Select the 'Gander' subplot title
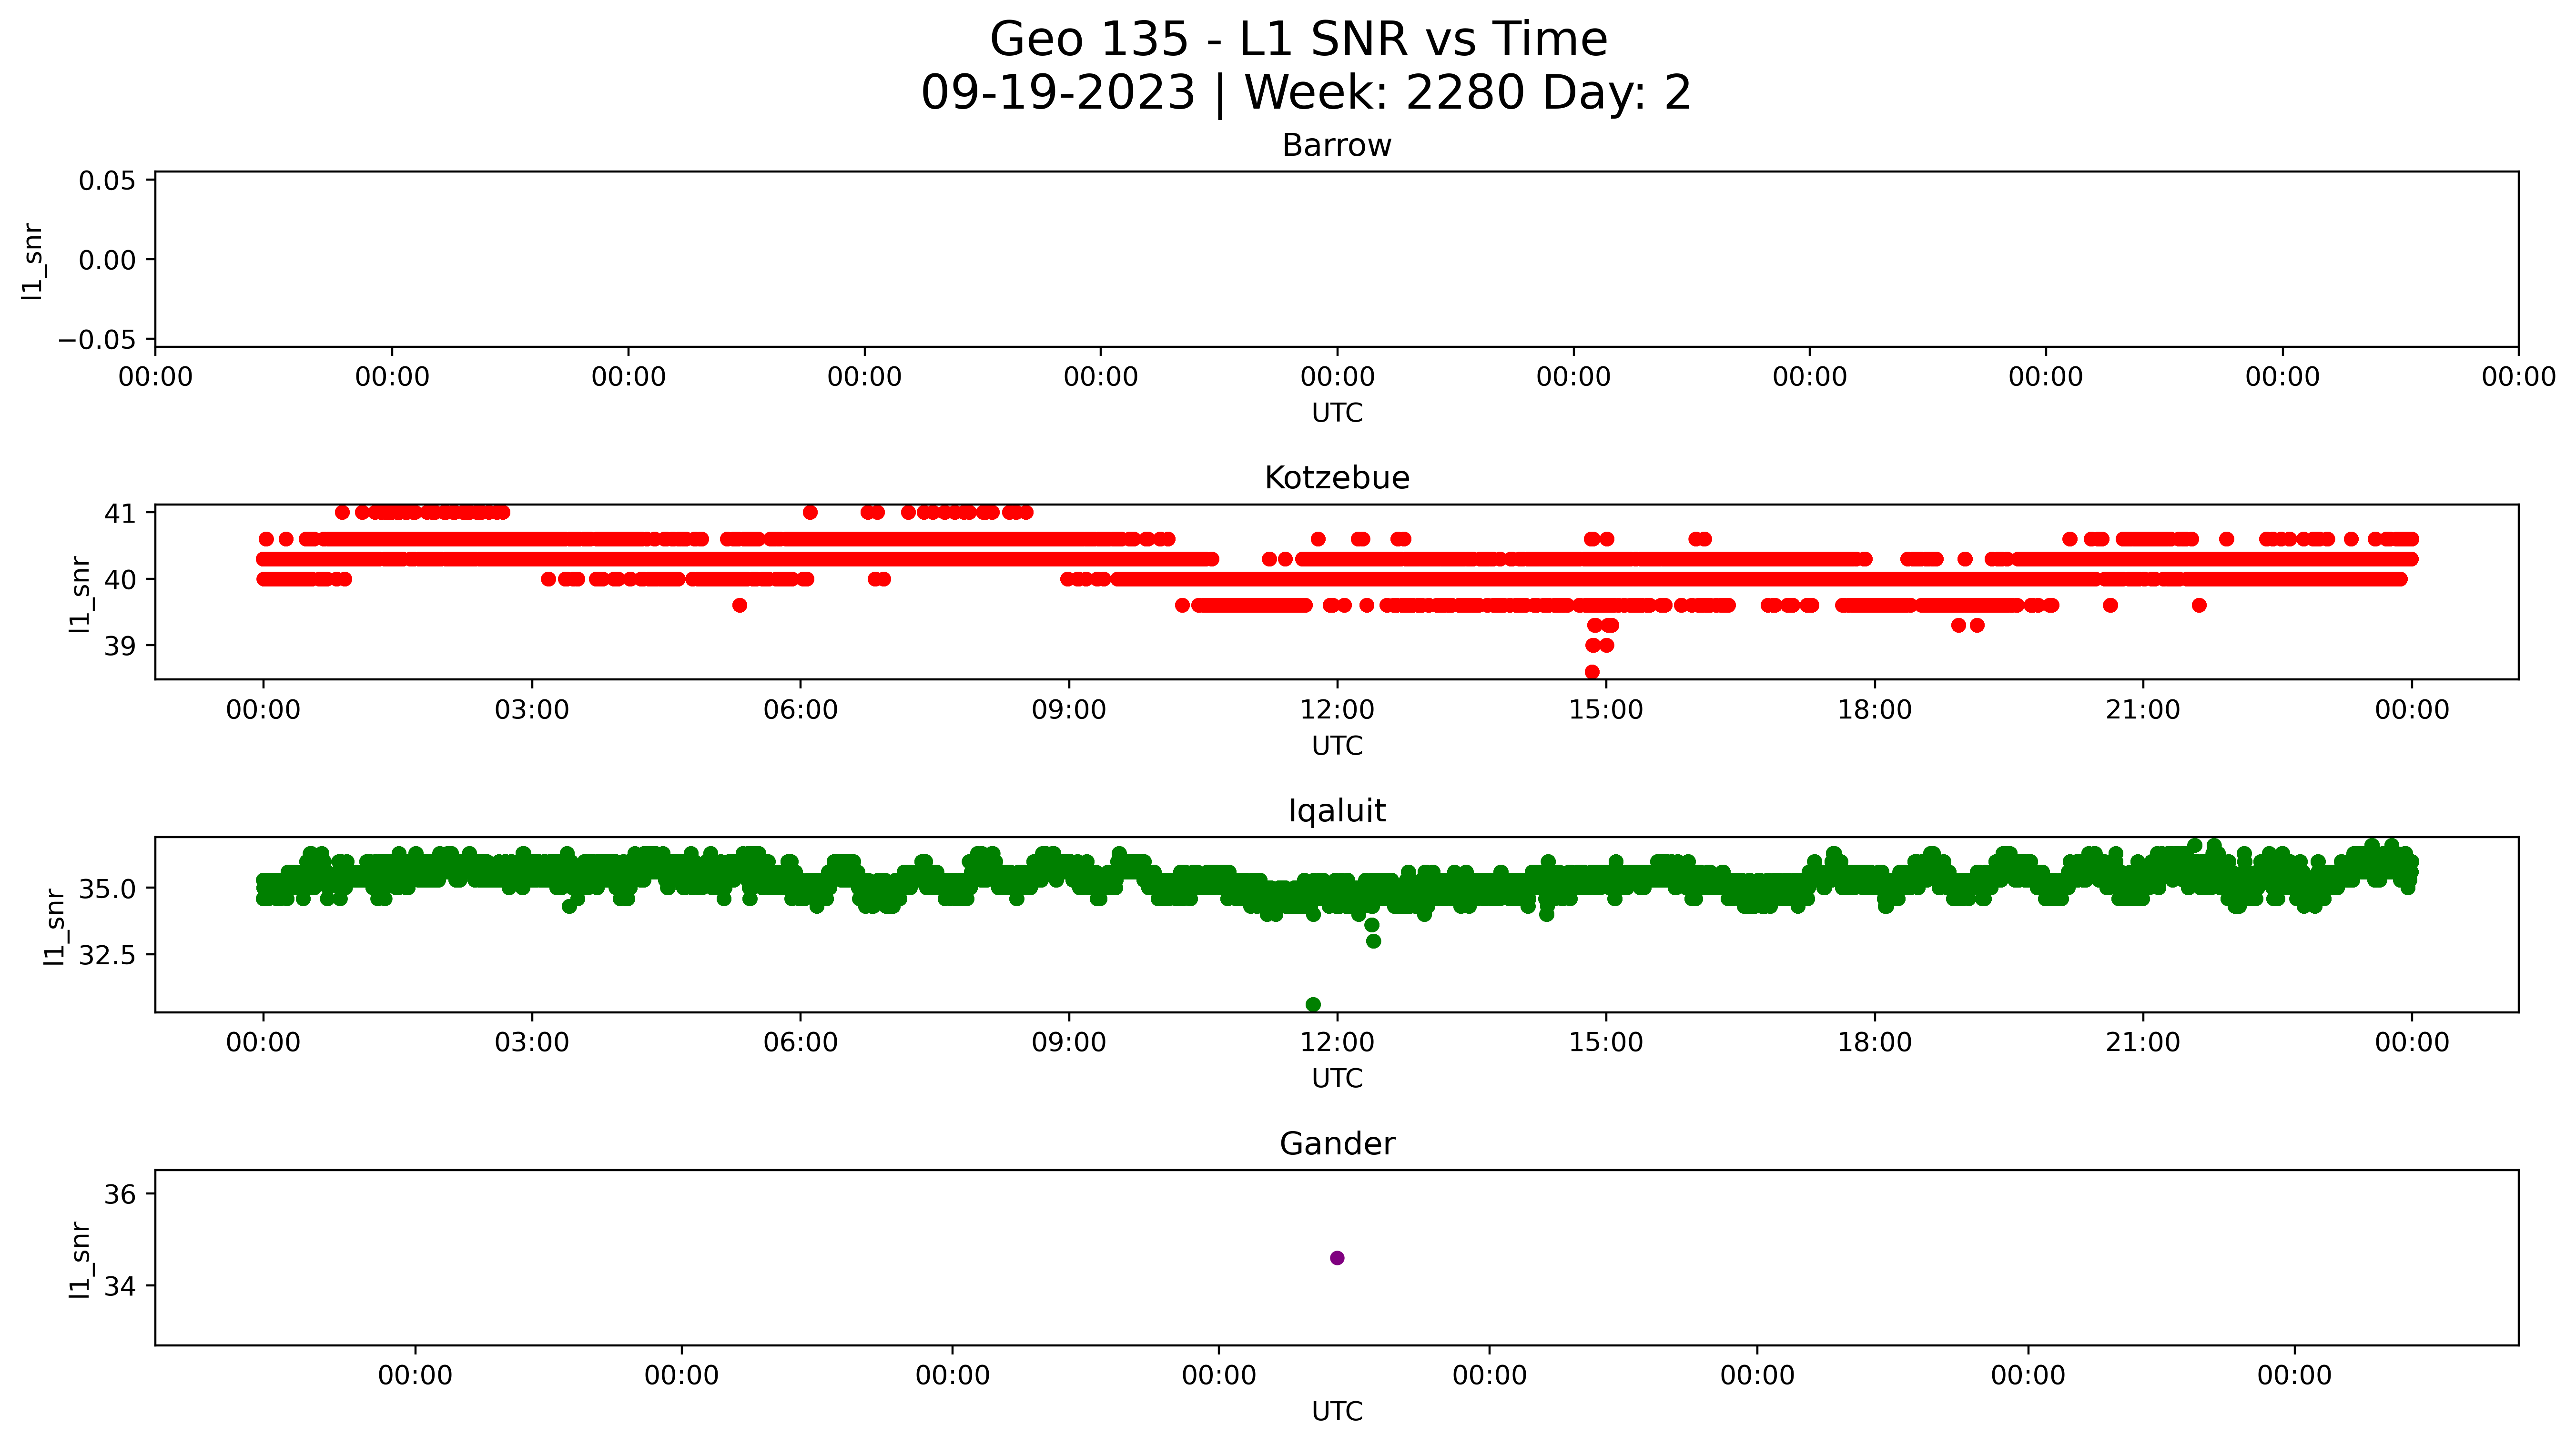The image size is (2576, 1445). (1337, 1144)
